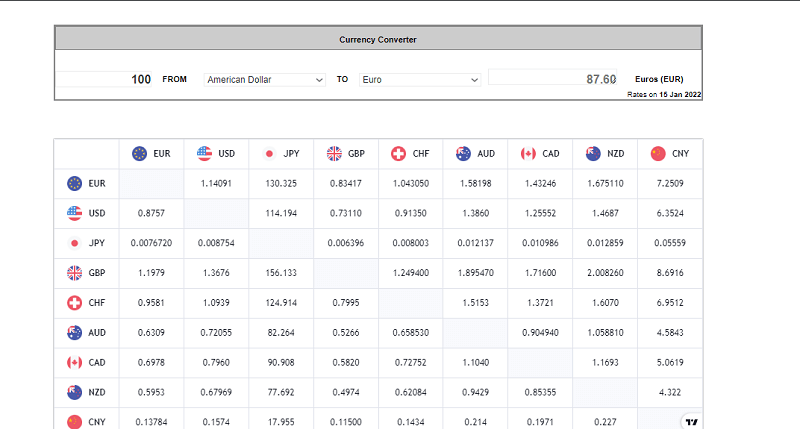Screen dimensions: 800x429
Task: Select CAD to CNY rate 5.0619
Action: tap(670, 362)
